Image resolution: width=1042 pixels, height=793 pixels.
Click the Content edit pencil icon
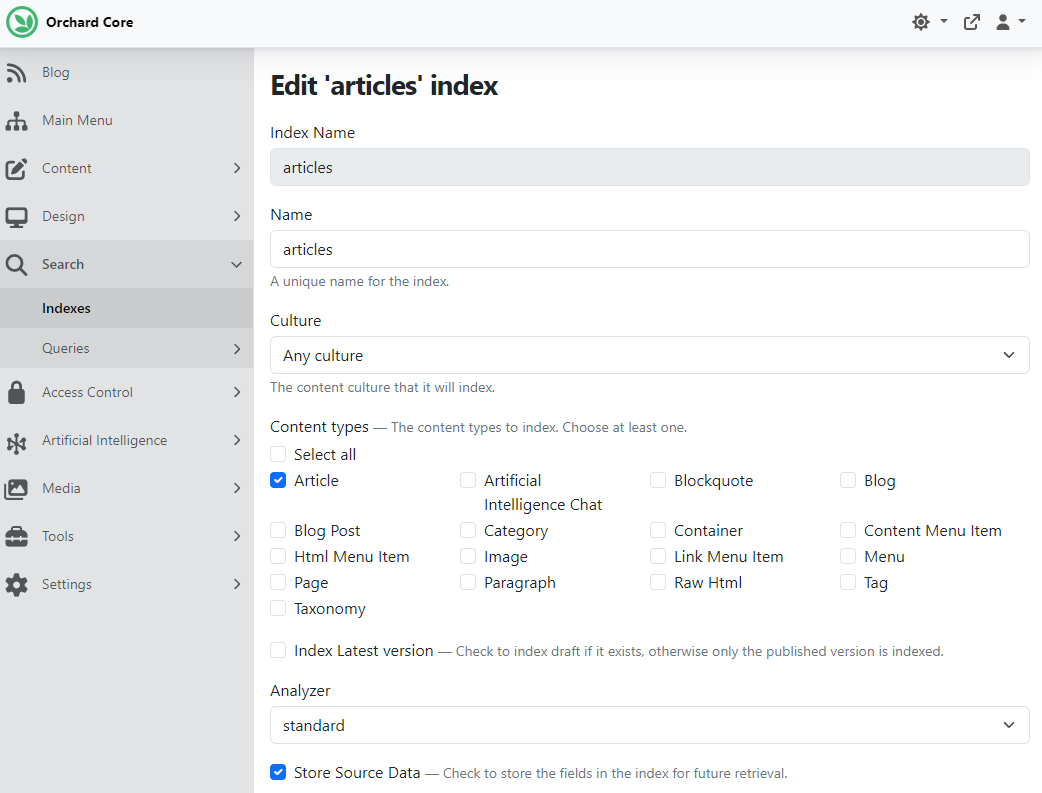click(16, 169)
